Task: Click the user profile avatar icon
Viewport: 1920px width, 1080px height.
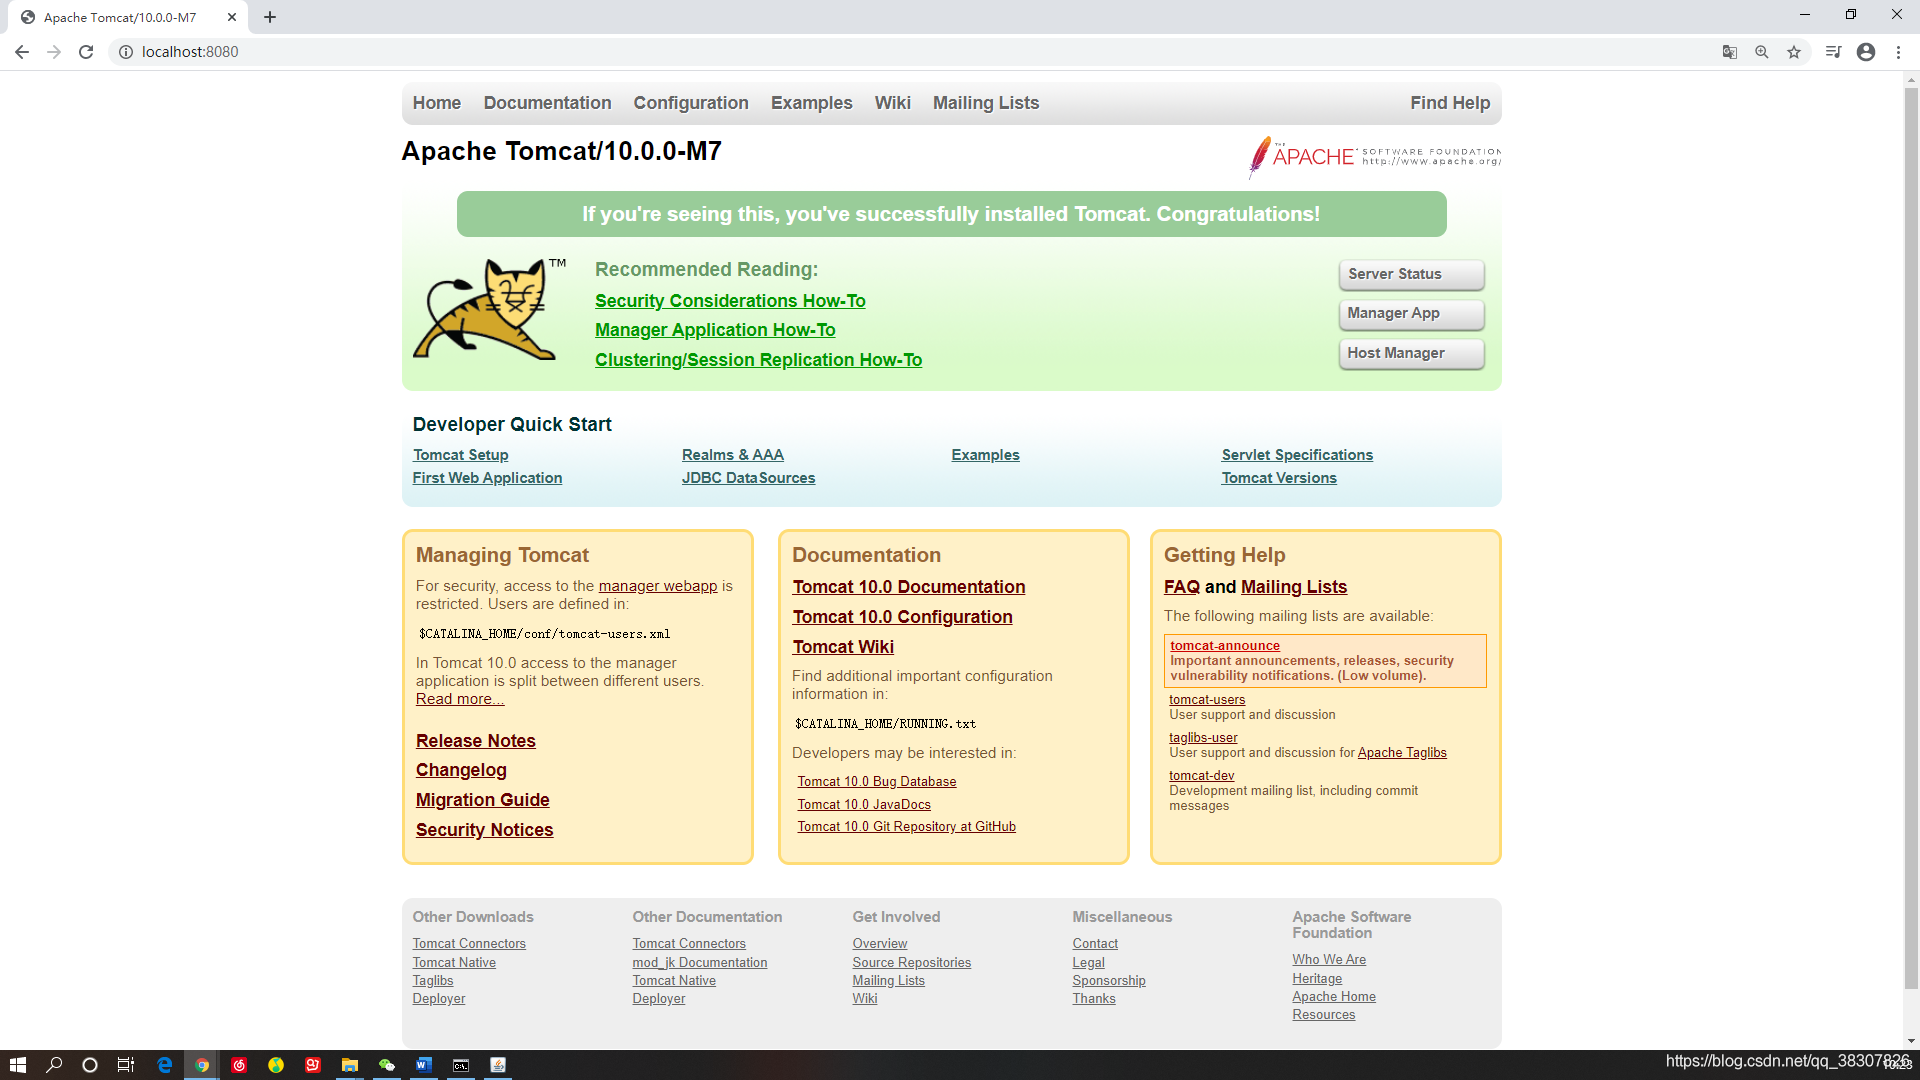Action: (1866, 52)
